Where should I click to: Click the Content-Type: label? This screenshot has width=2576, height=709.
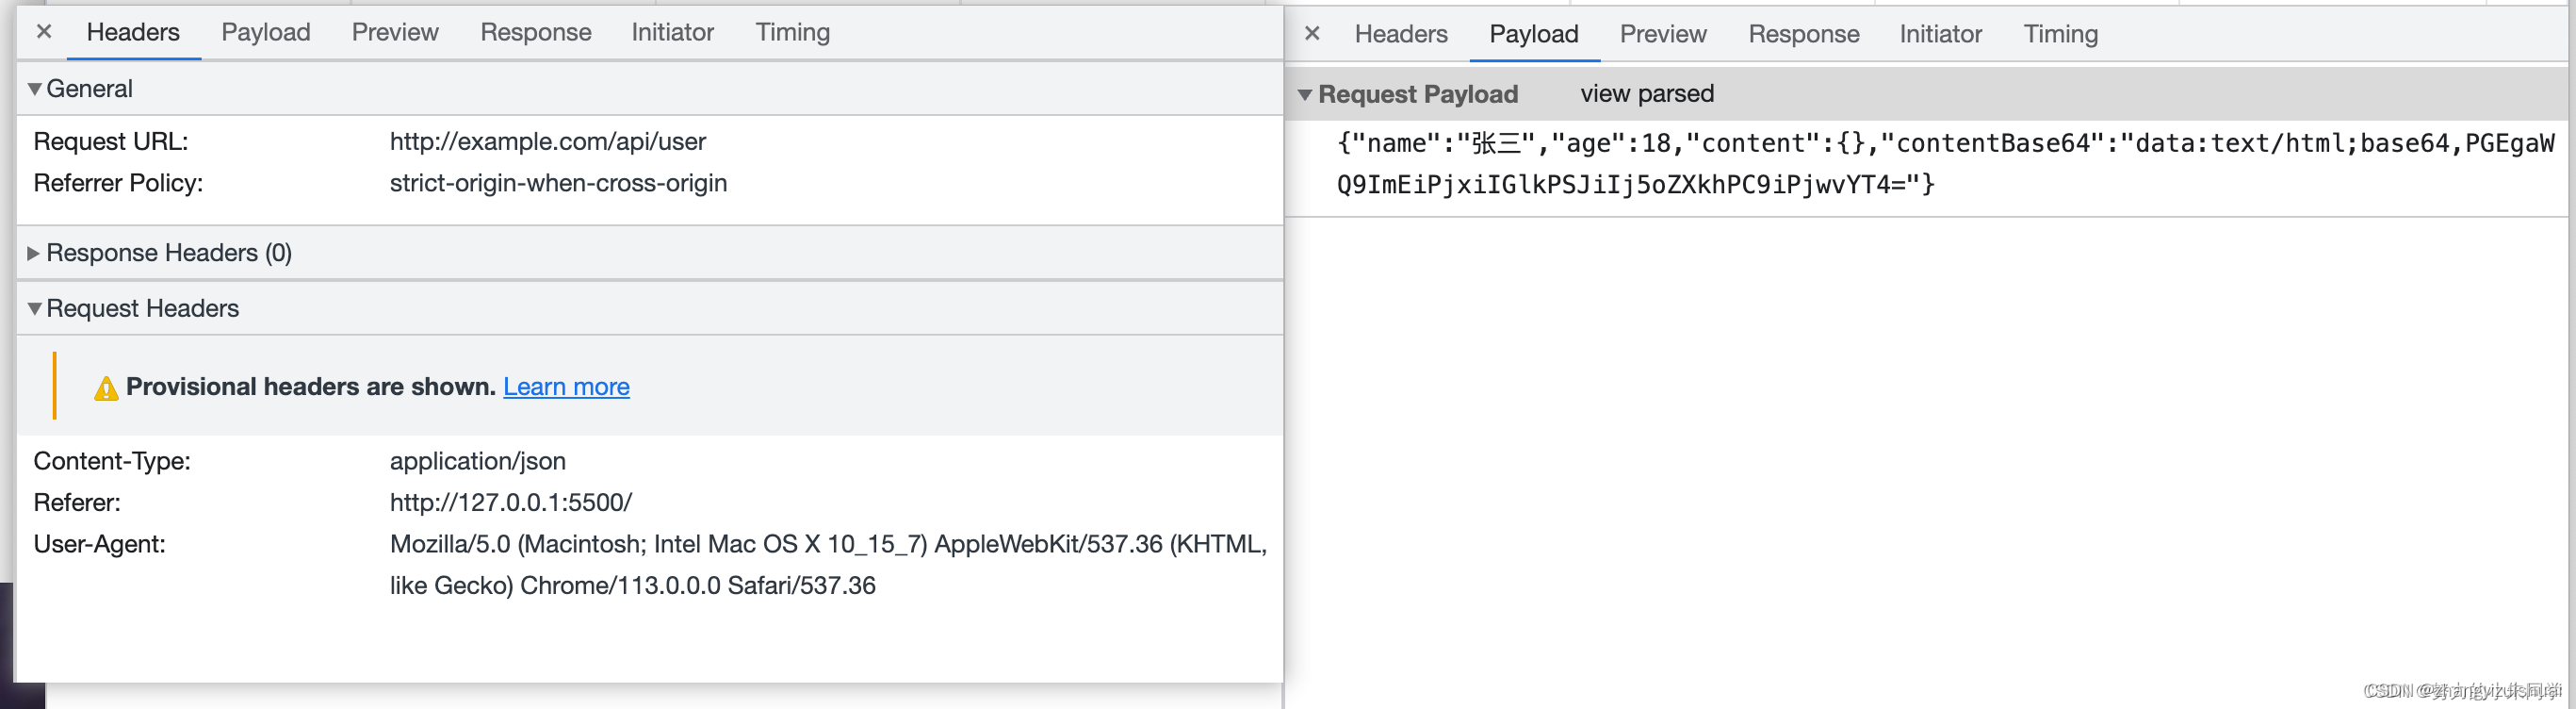(112, 461)
